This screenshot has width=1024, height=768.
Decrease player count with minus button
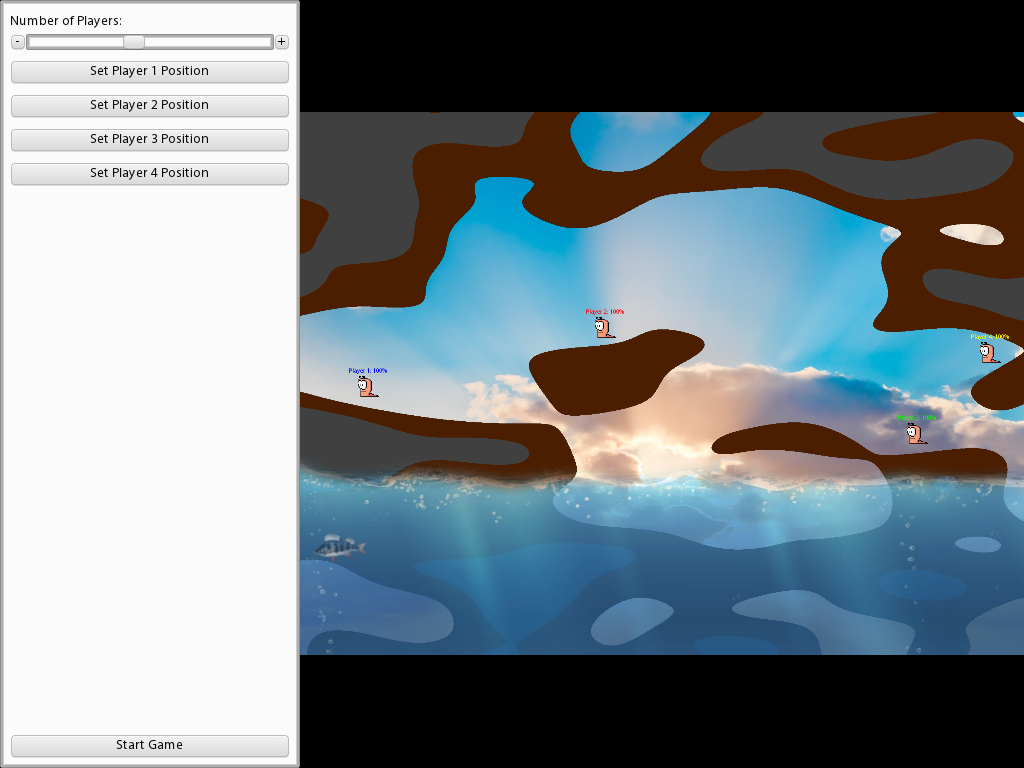[x=18, y=42]
